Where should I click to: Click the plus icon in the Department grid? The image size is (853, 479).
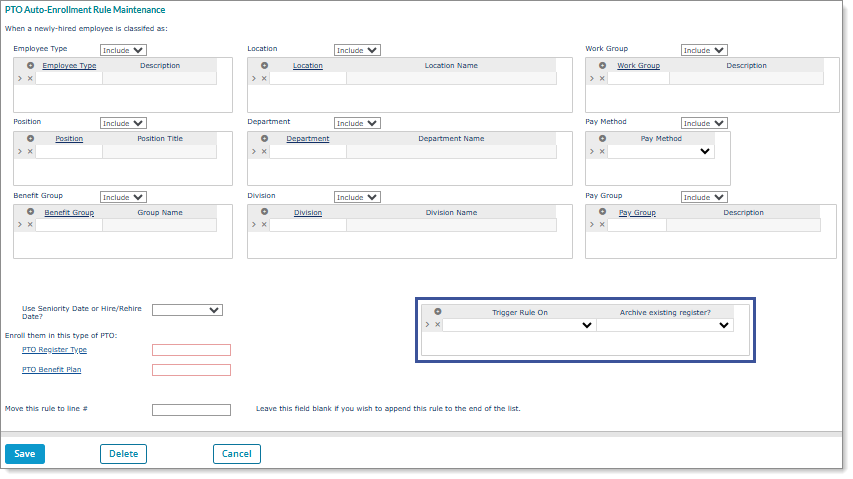[x=264, y=139]
